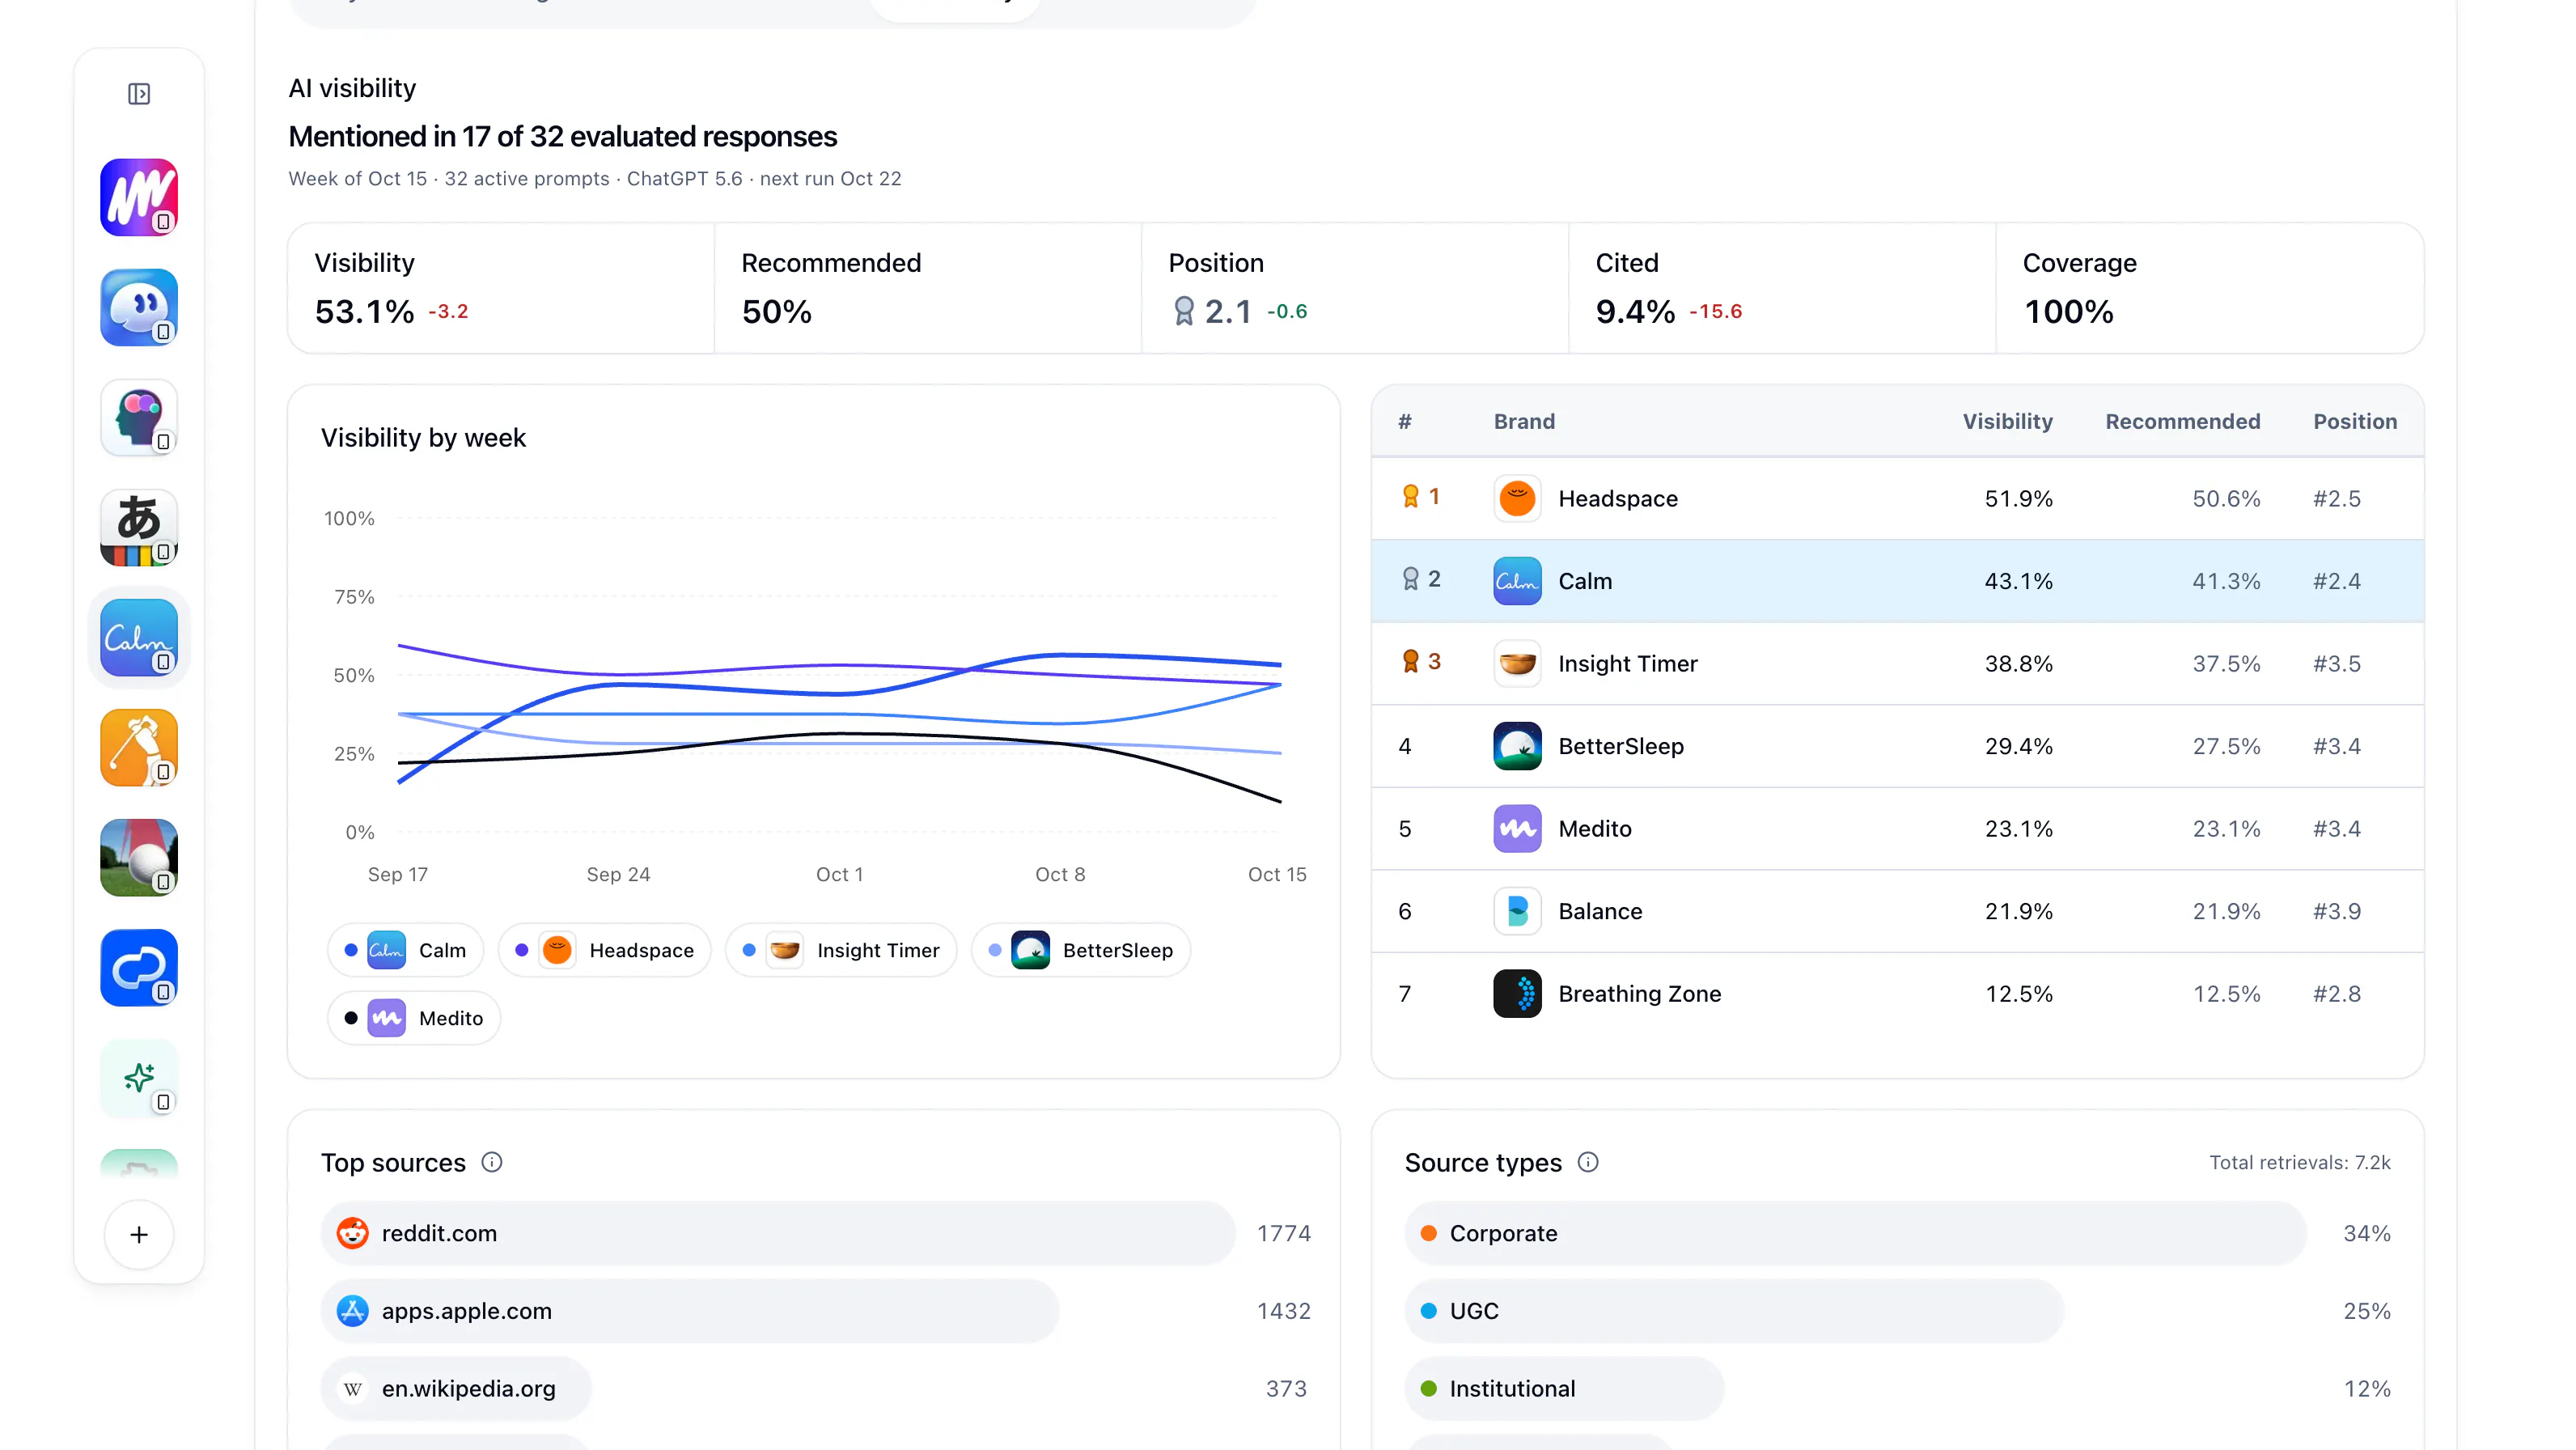Open the Visibility 53.1% metric card

pyautogui.click(x=501, y=288)
